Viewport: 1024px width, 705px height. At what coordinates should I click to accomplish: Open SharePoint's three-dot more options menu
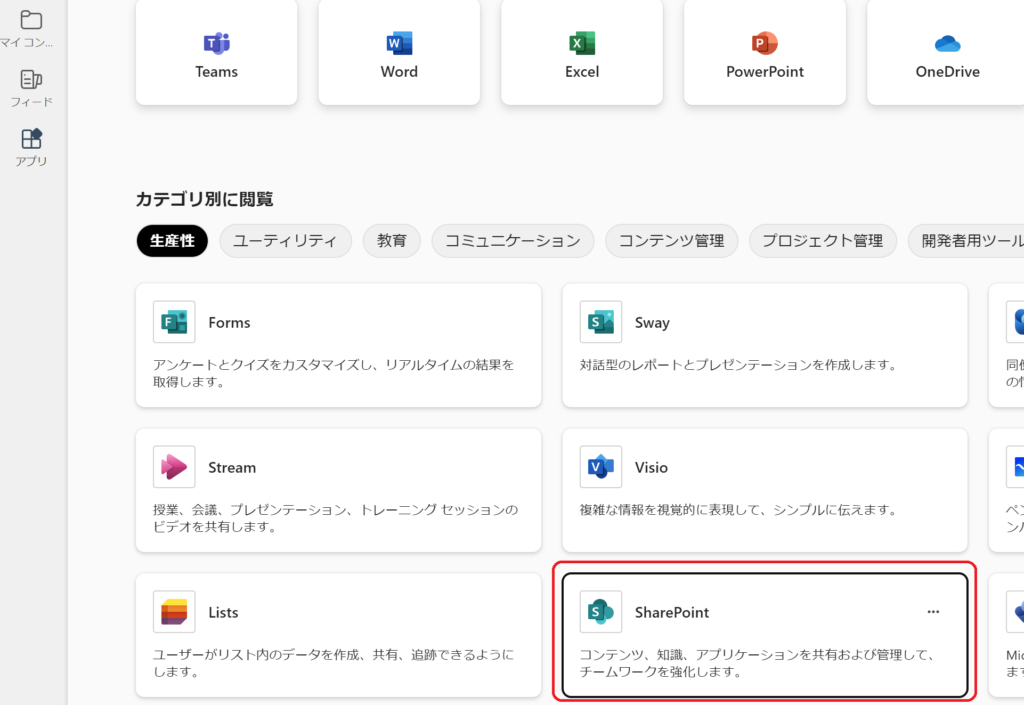933,612
